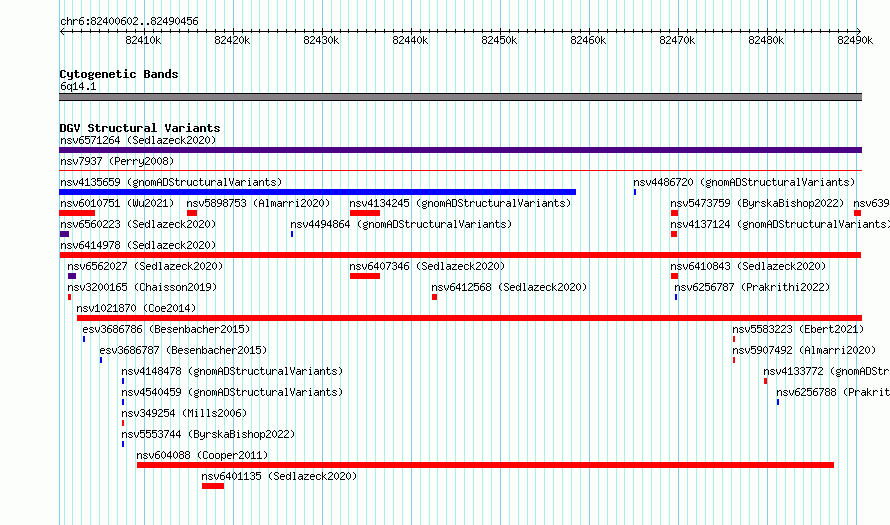The image size is (890, 525).
Task: Click the 6q14.1 cytogenetic band bar
Action: 460,97
